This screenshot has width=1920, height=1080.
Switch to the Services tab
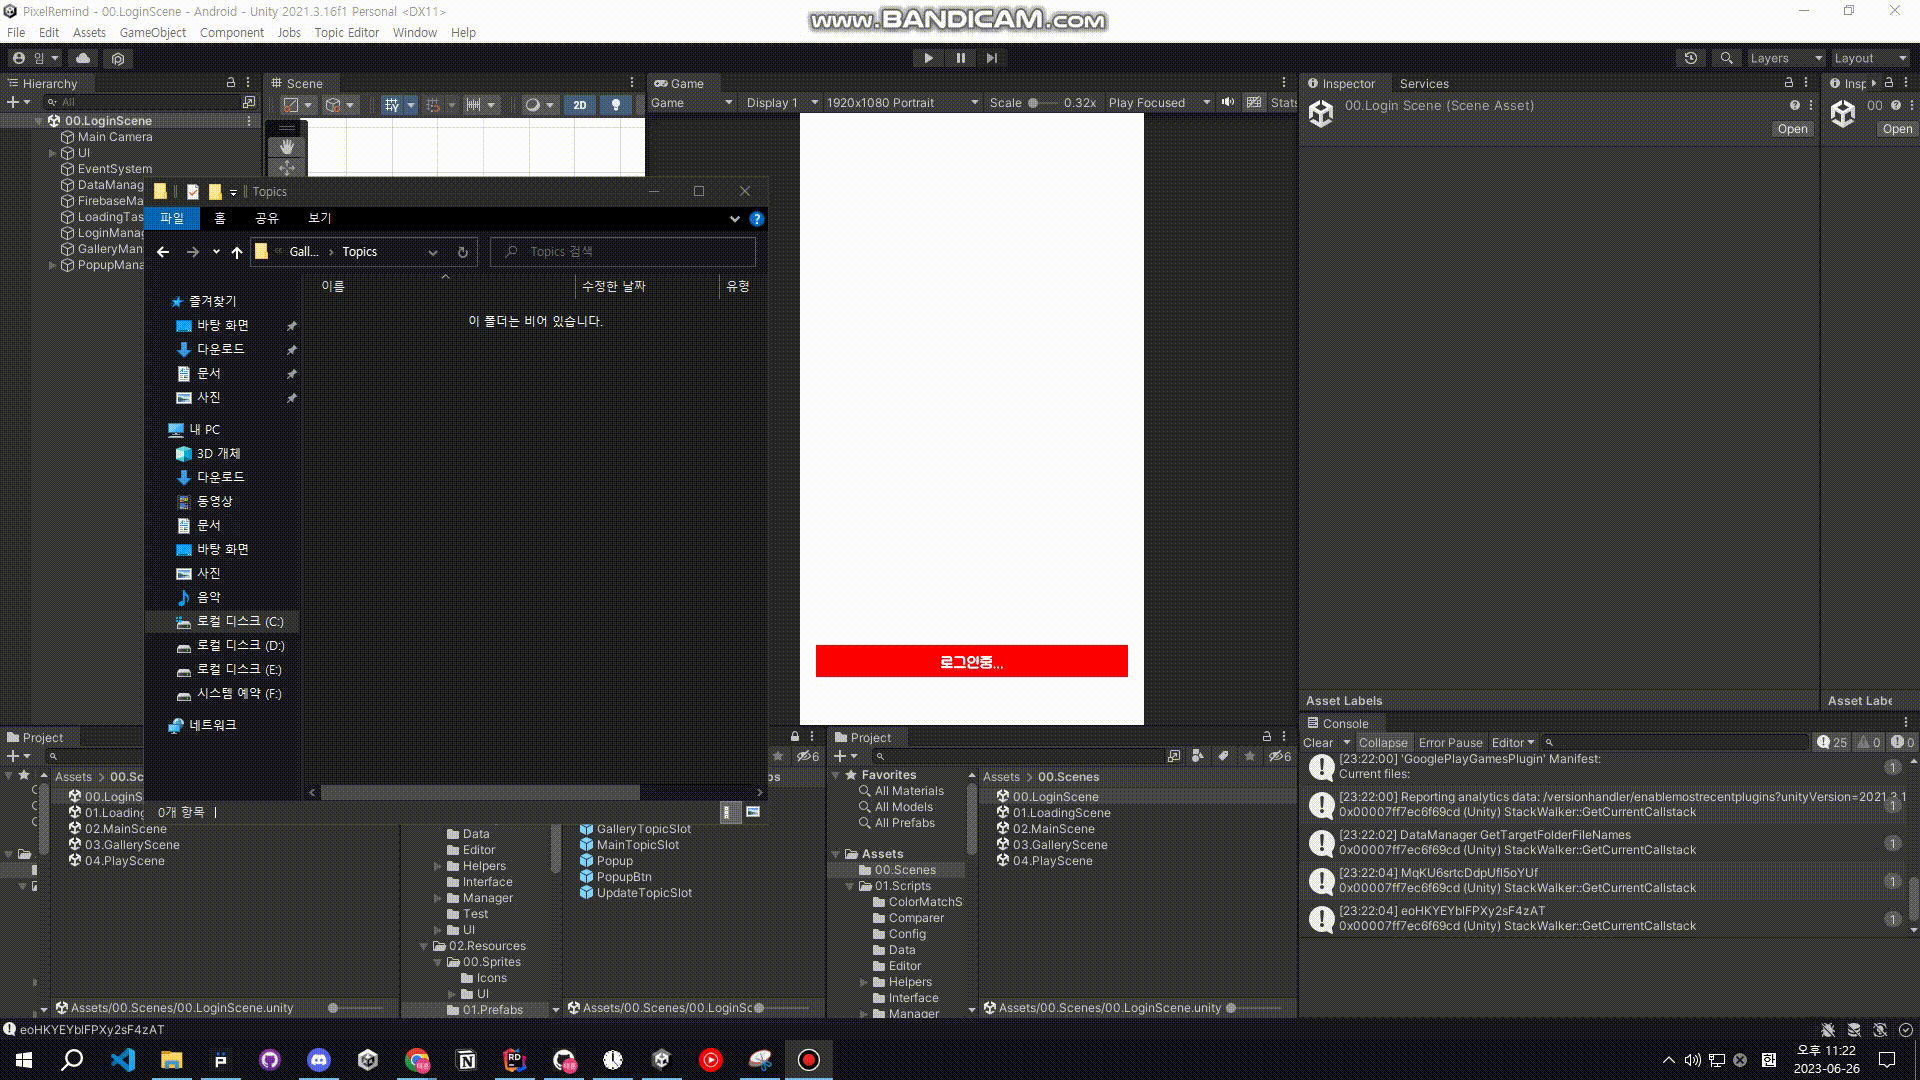pyautogui.click(x=1423, y=83)
